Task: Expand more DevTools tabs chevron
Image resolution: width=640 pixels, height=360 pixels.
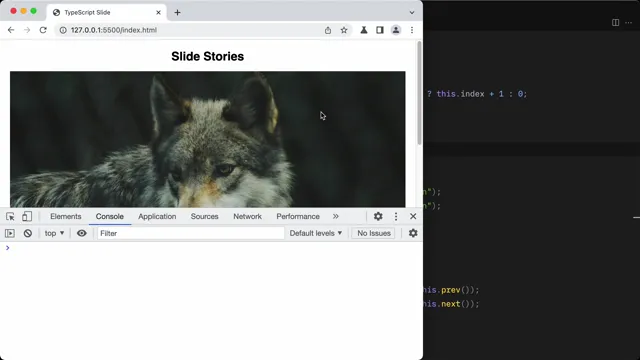Action: tap(336, 216)
